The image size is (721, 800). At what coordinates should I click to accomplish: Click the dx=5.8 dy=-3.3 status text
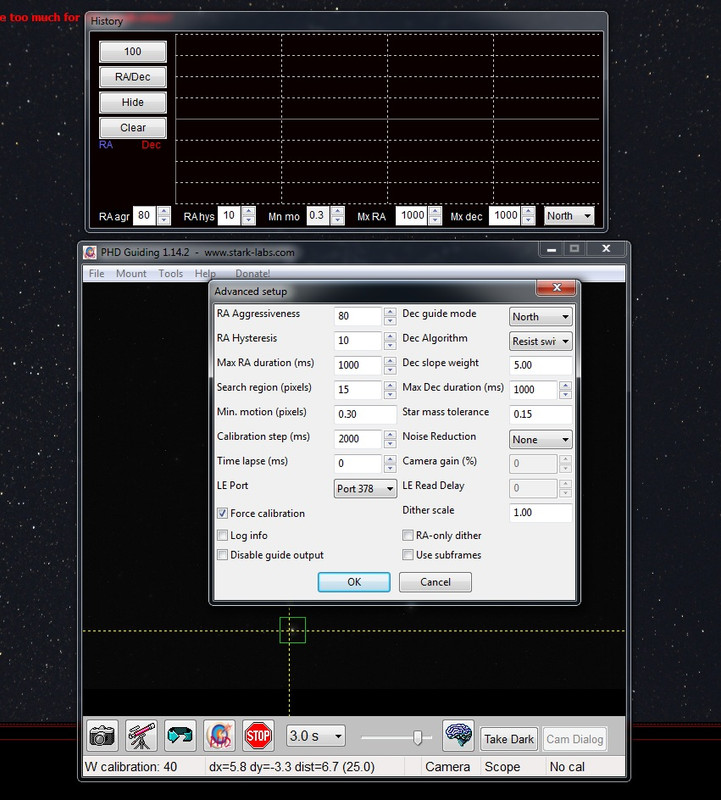tap(292, 766)
